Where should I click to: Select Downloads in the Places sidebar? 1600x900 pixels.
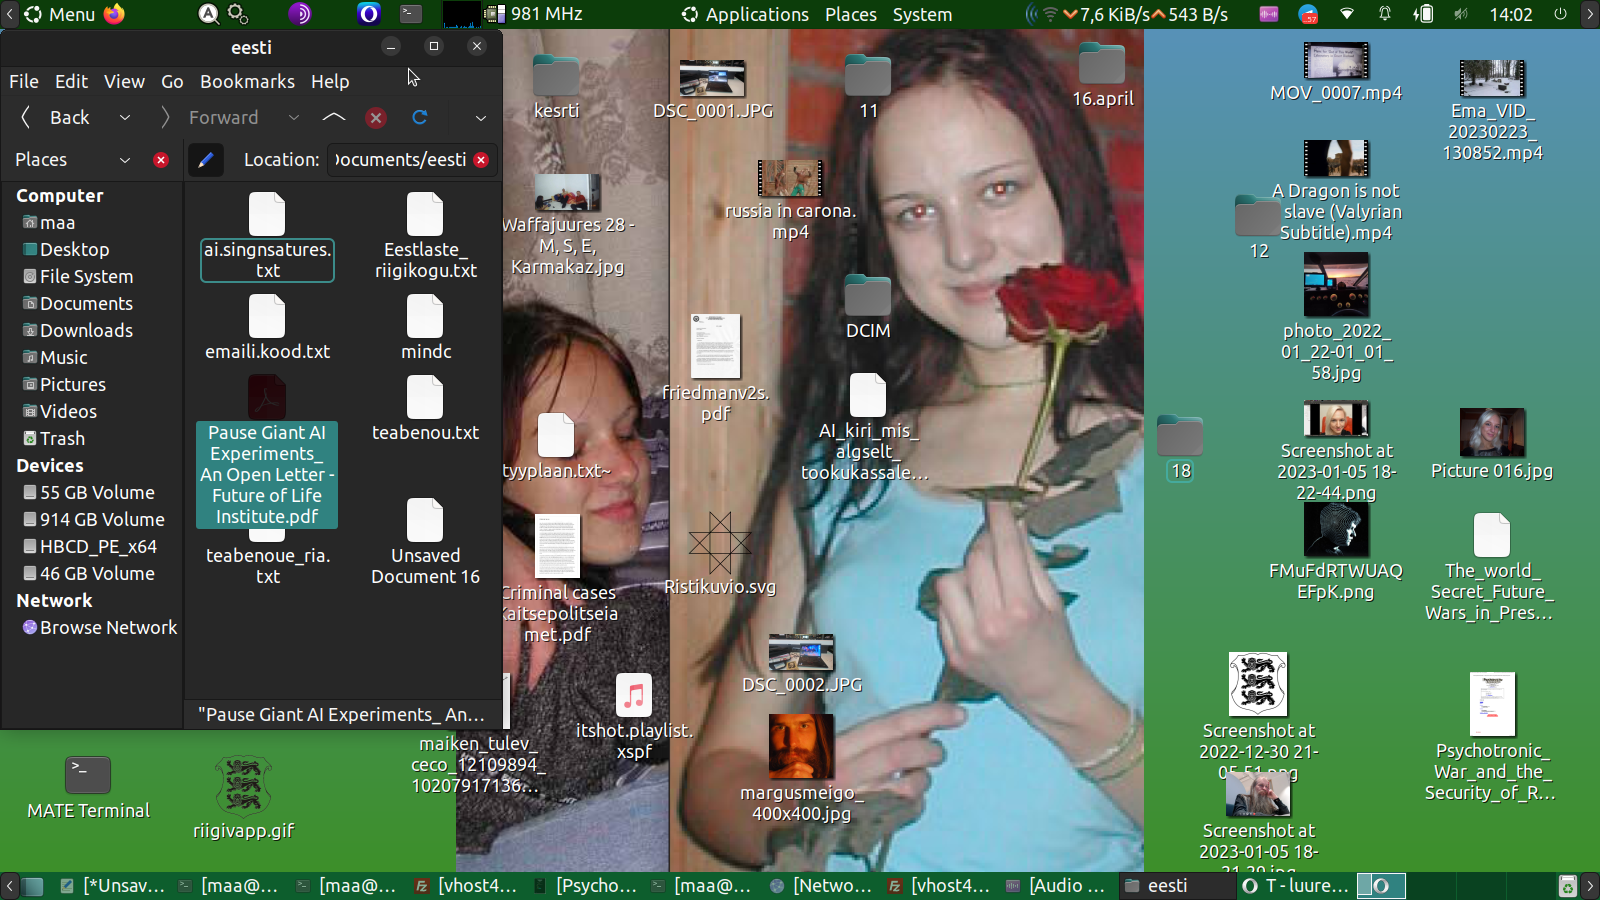pos(86,331)
